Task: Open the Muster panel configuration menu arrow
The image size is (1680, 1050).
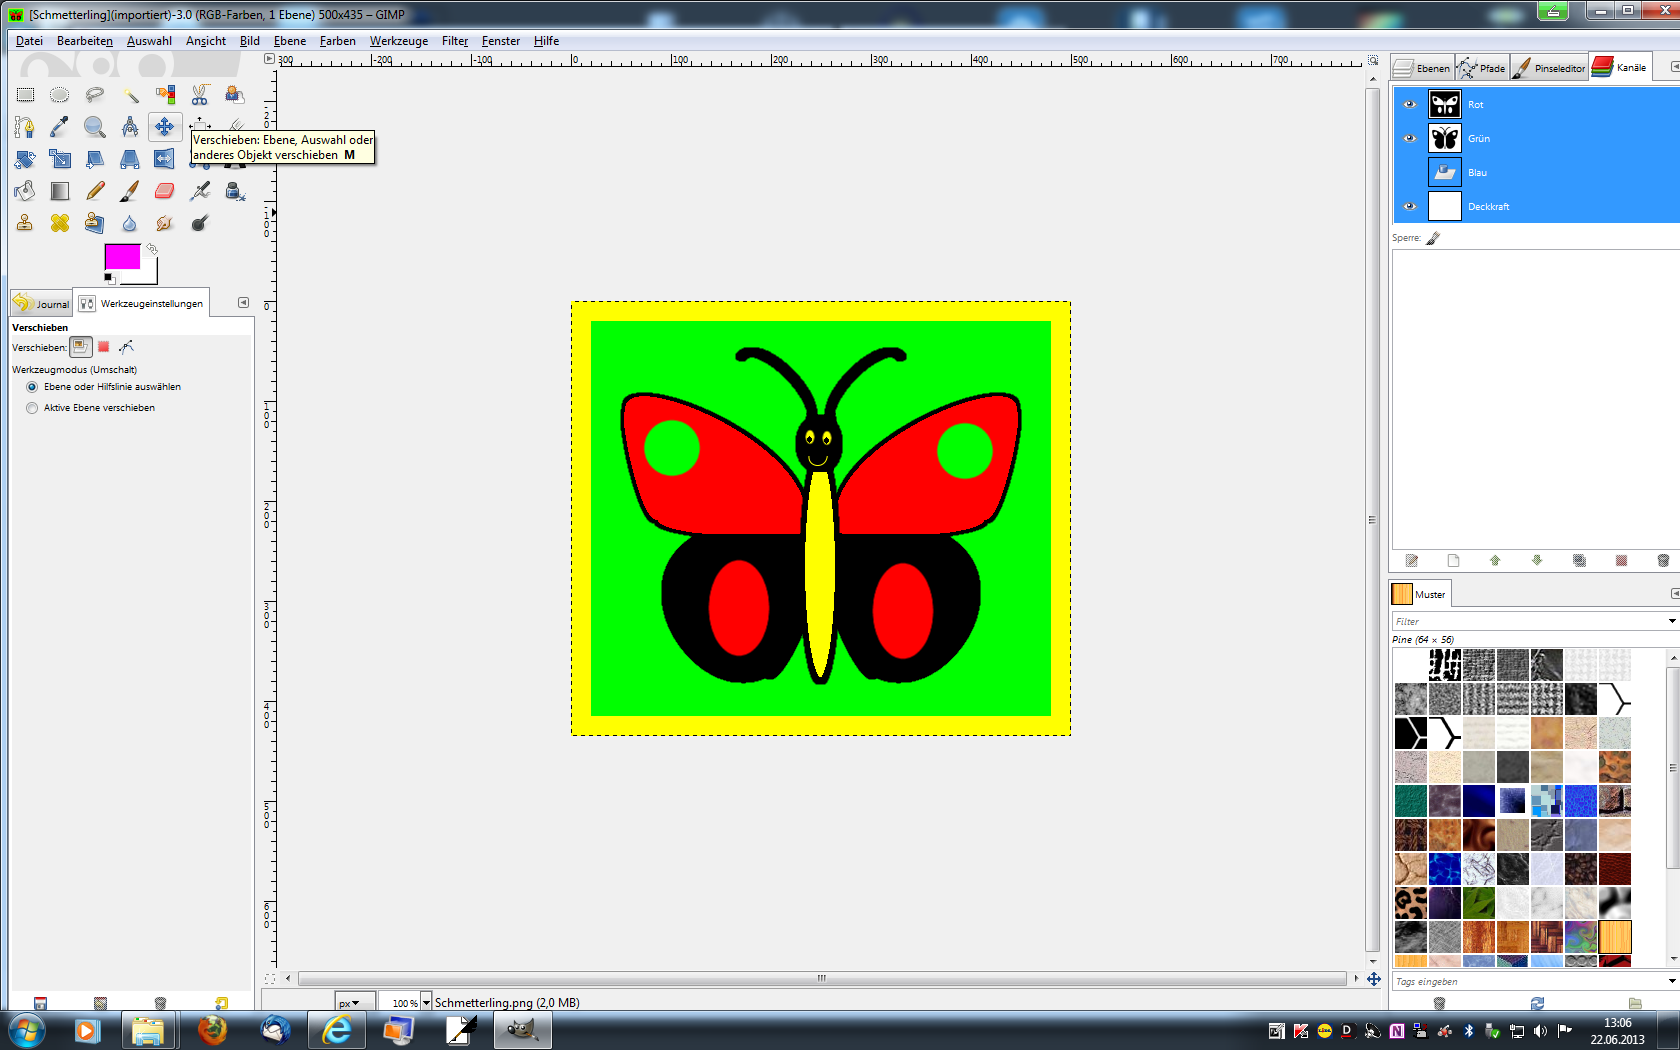Action: tap(1675, 593)
